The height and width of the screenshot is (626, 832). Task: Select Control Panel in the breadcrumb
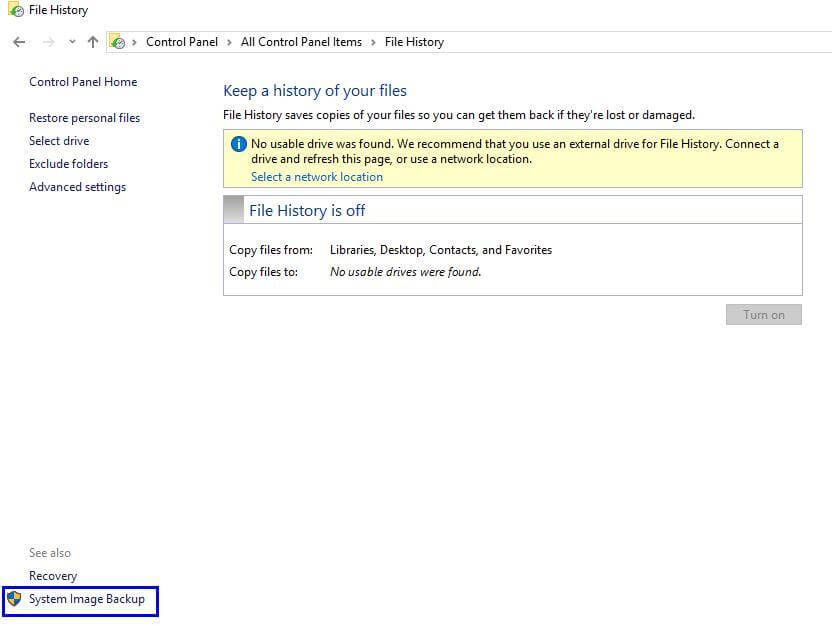[182, 42]
